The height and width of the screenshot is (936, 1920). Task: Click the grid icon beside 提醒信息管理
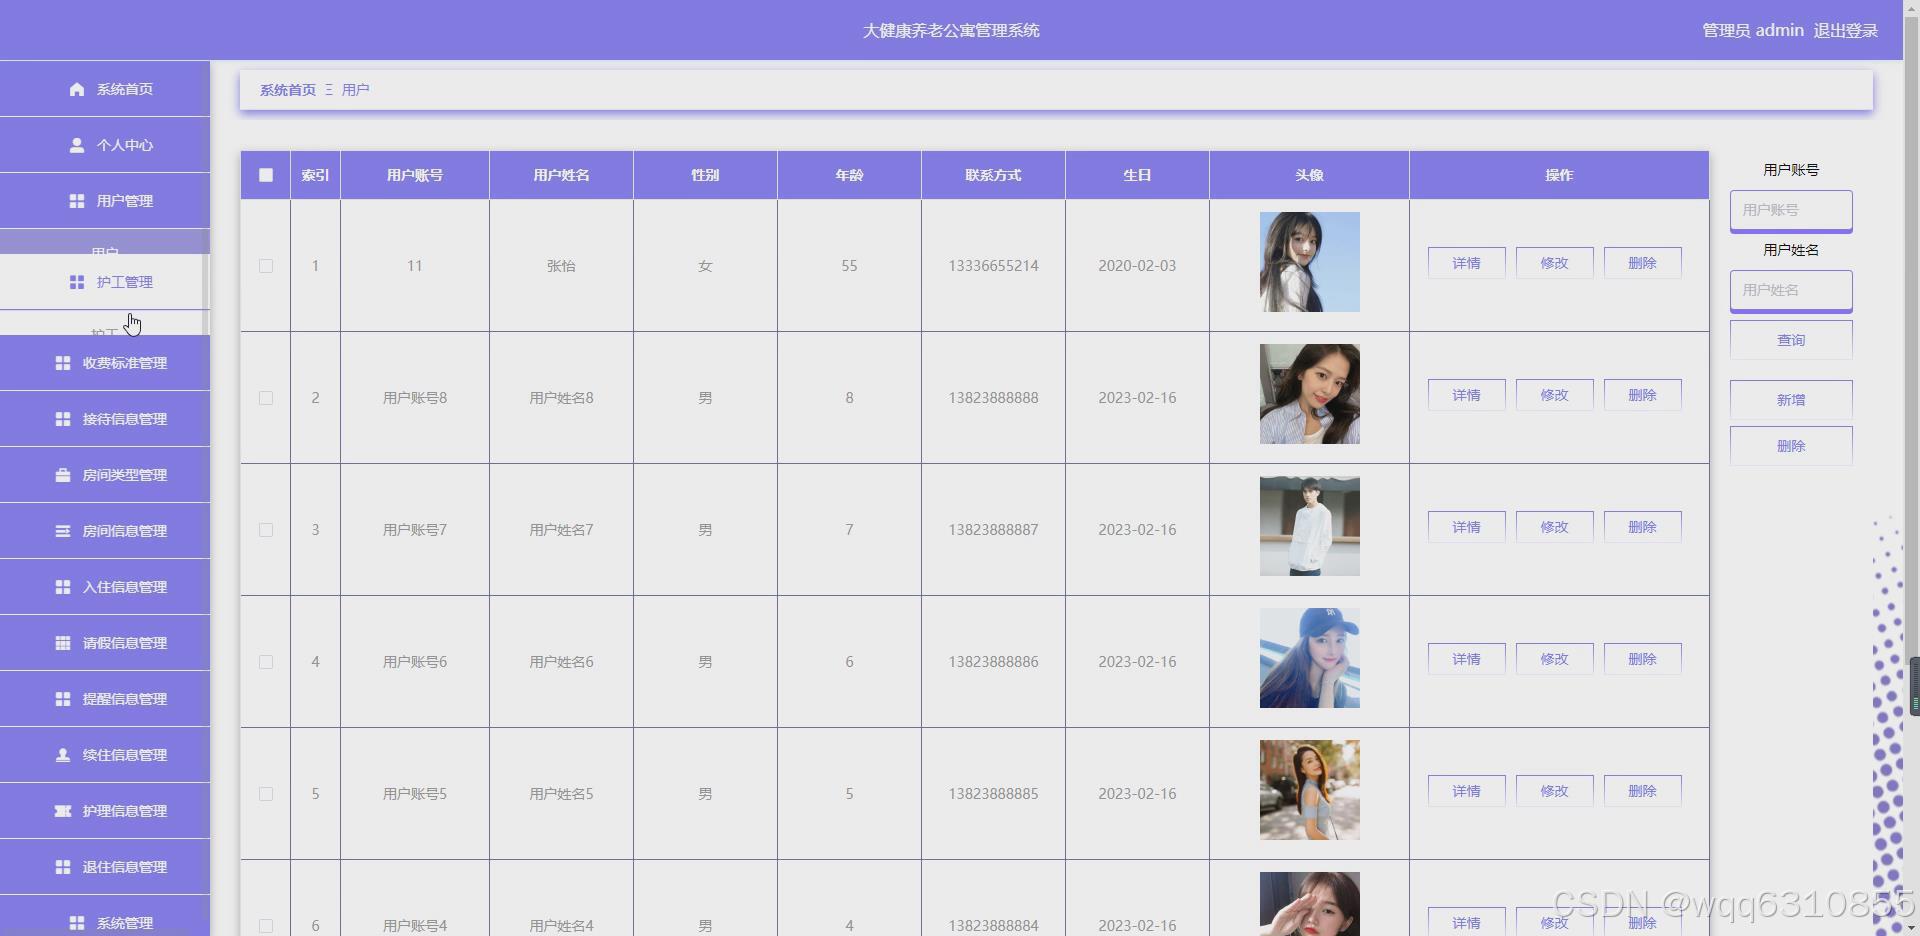pos(63,699)
